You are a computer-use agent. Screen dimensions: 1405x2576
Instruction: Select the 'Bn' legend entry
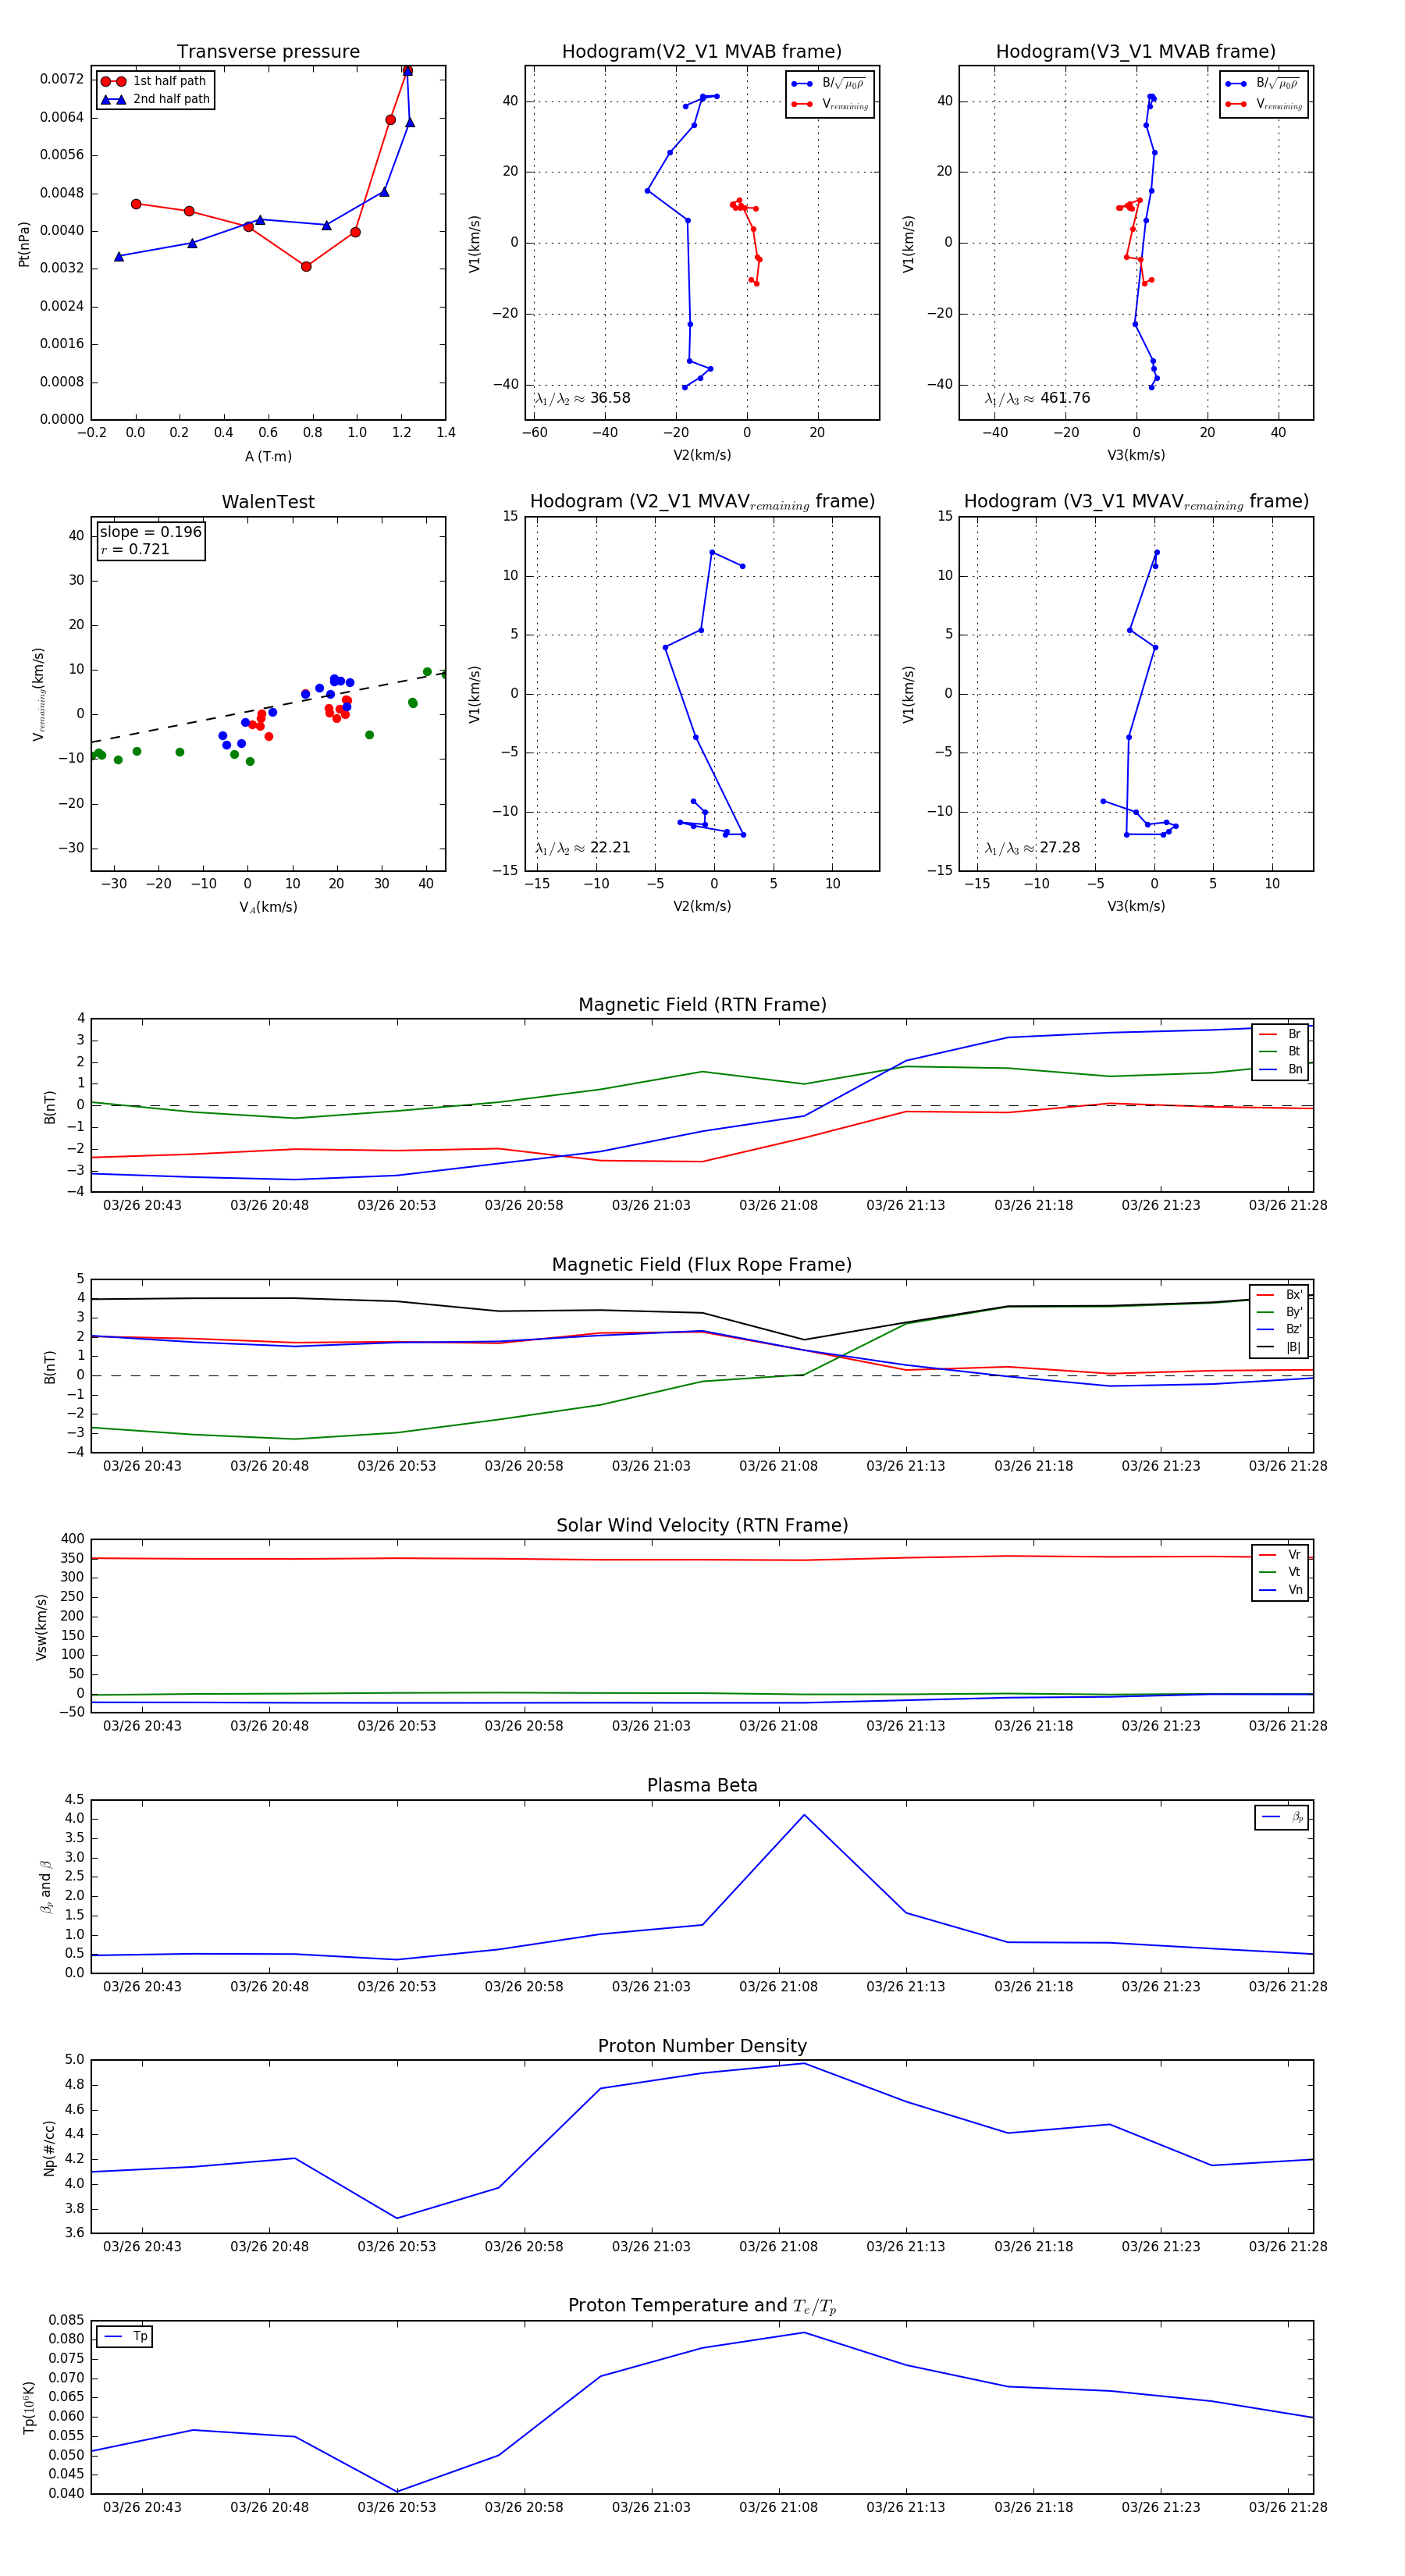tap(1281, 1070)
